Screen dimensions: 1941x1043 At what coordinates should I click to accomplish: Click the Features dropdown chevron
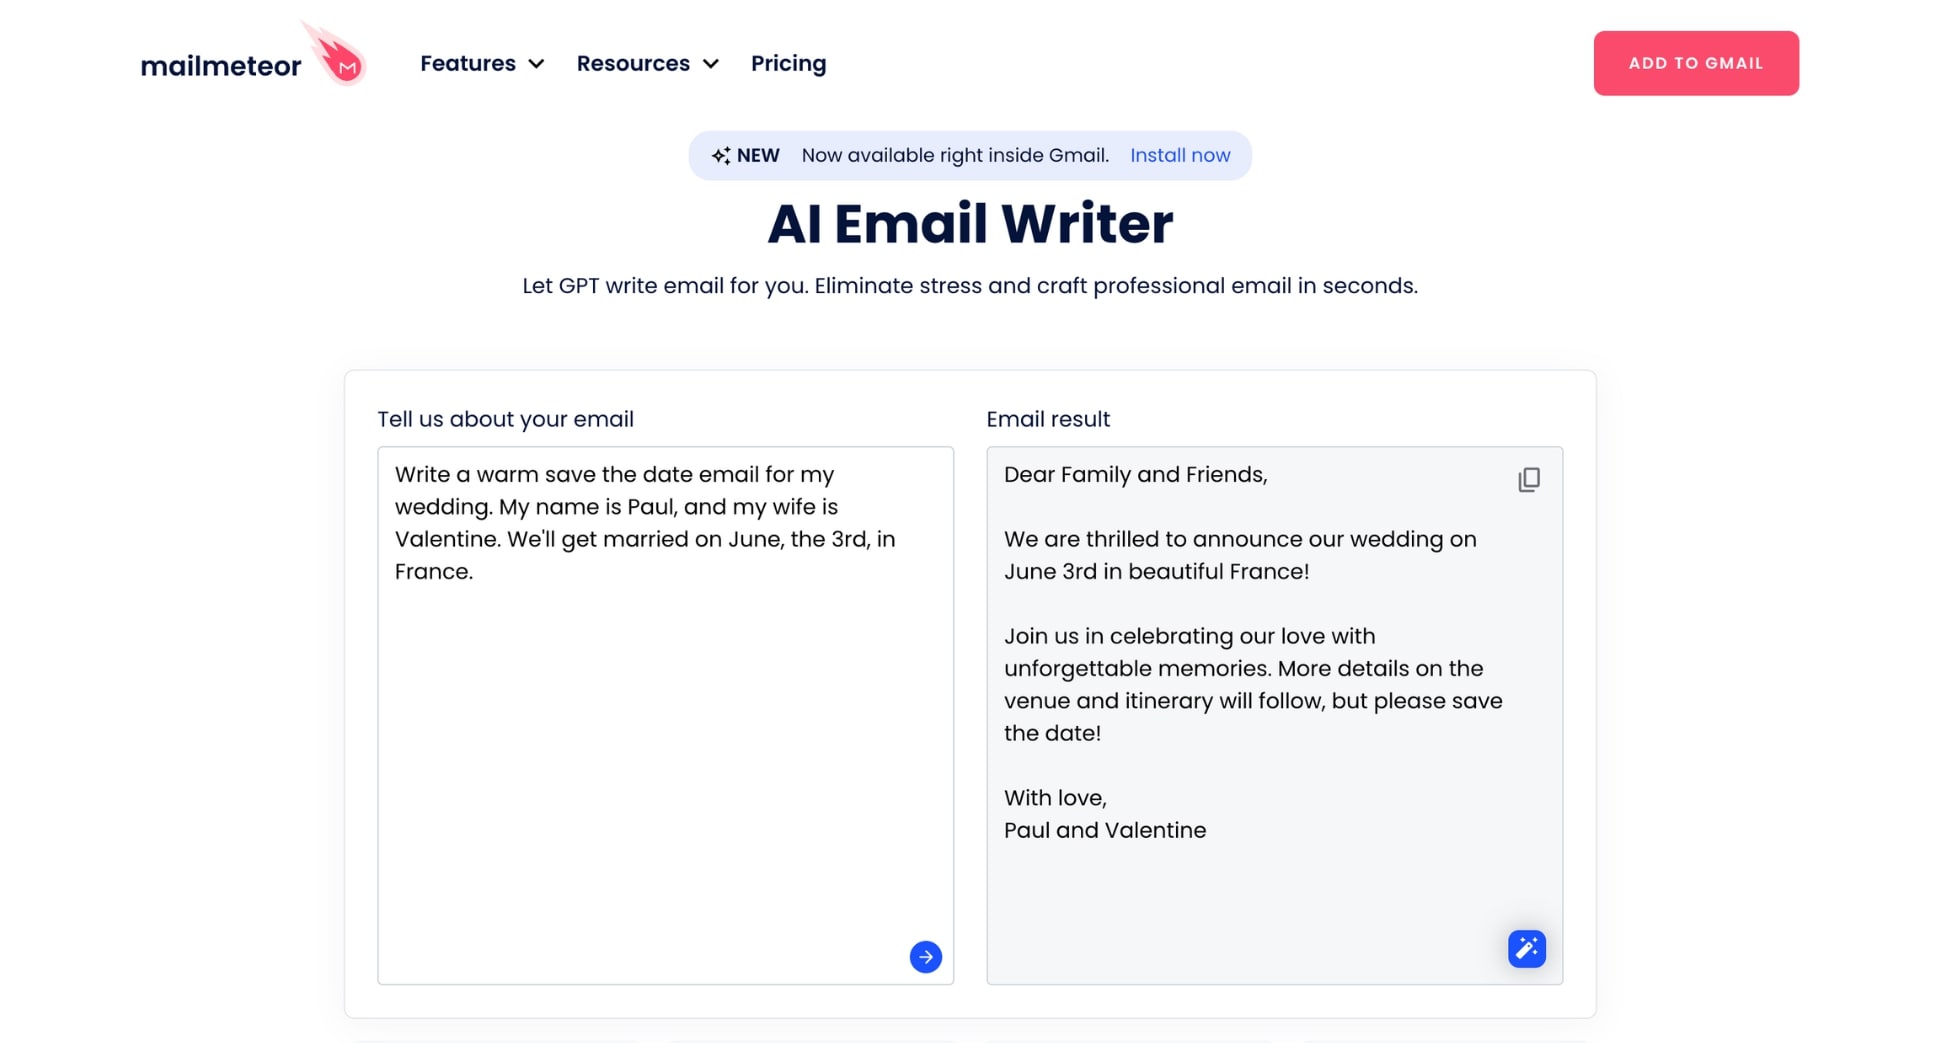point(538,64)
